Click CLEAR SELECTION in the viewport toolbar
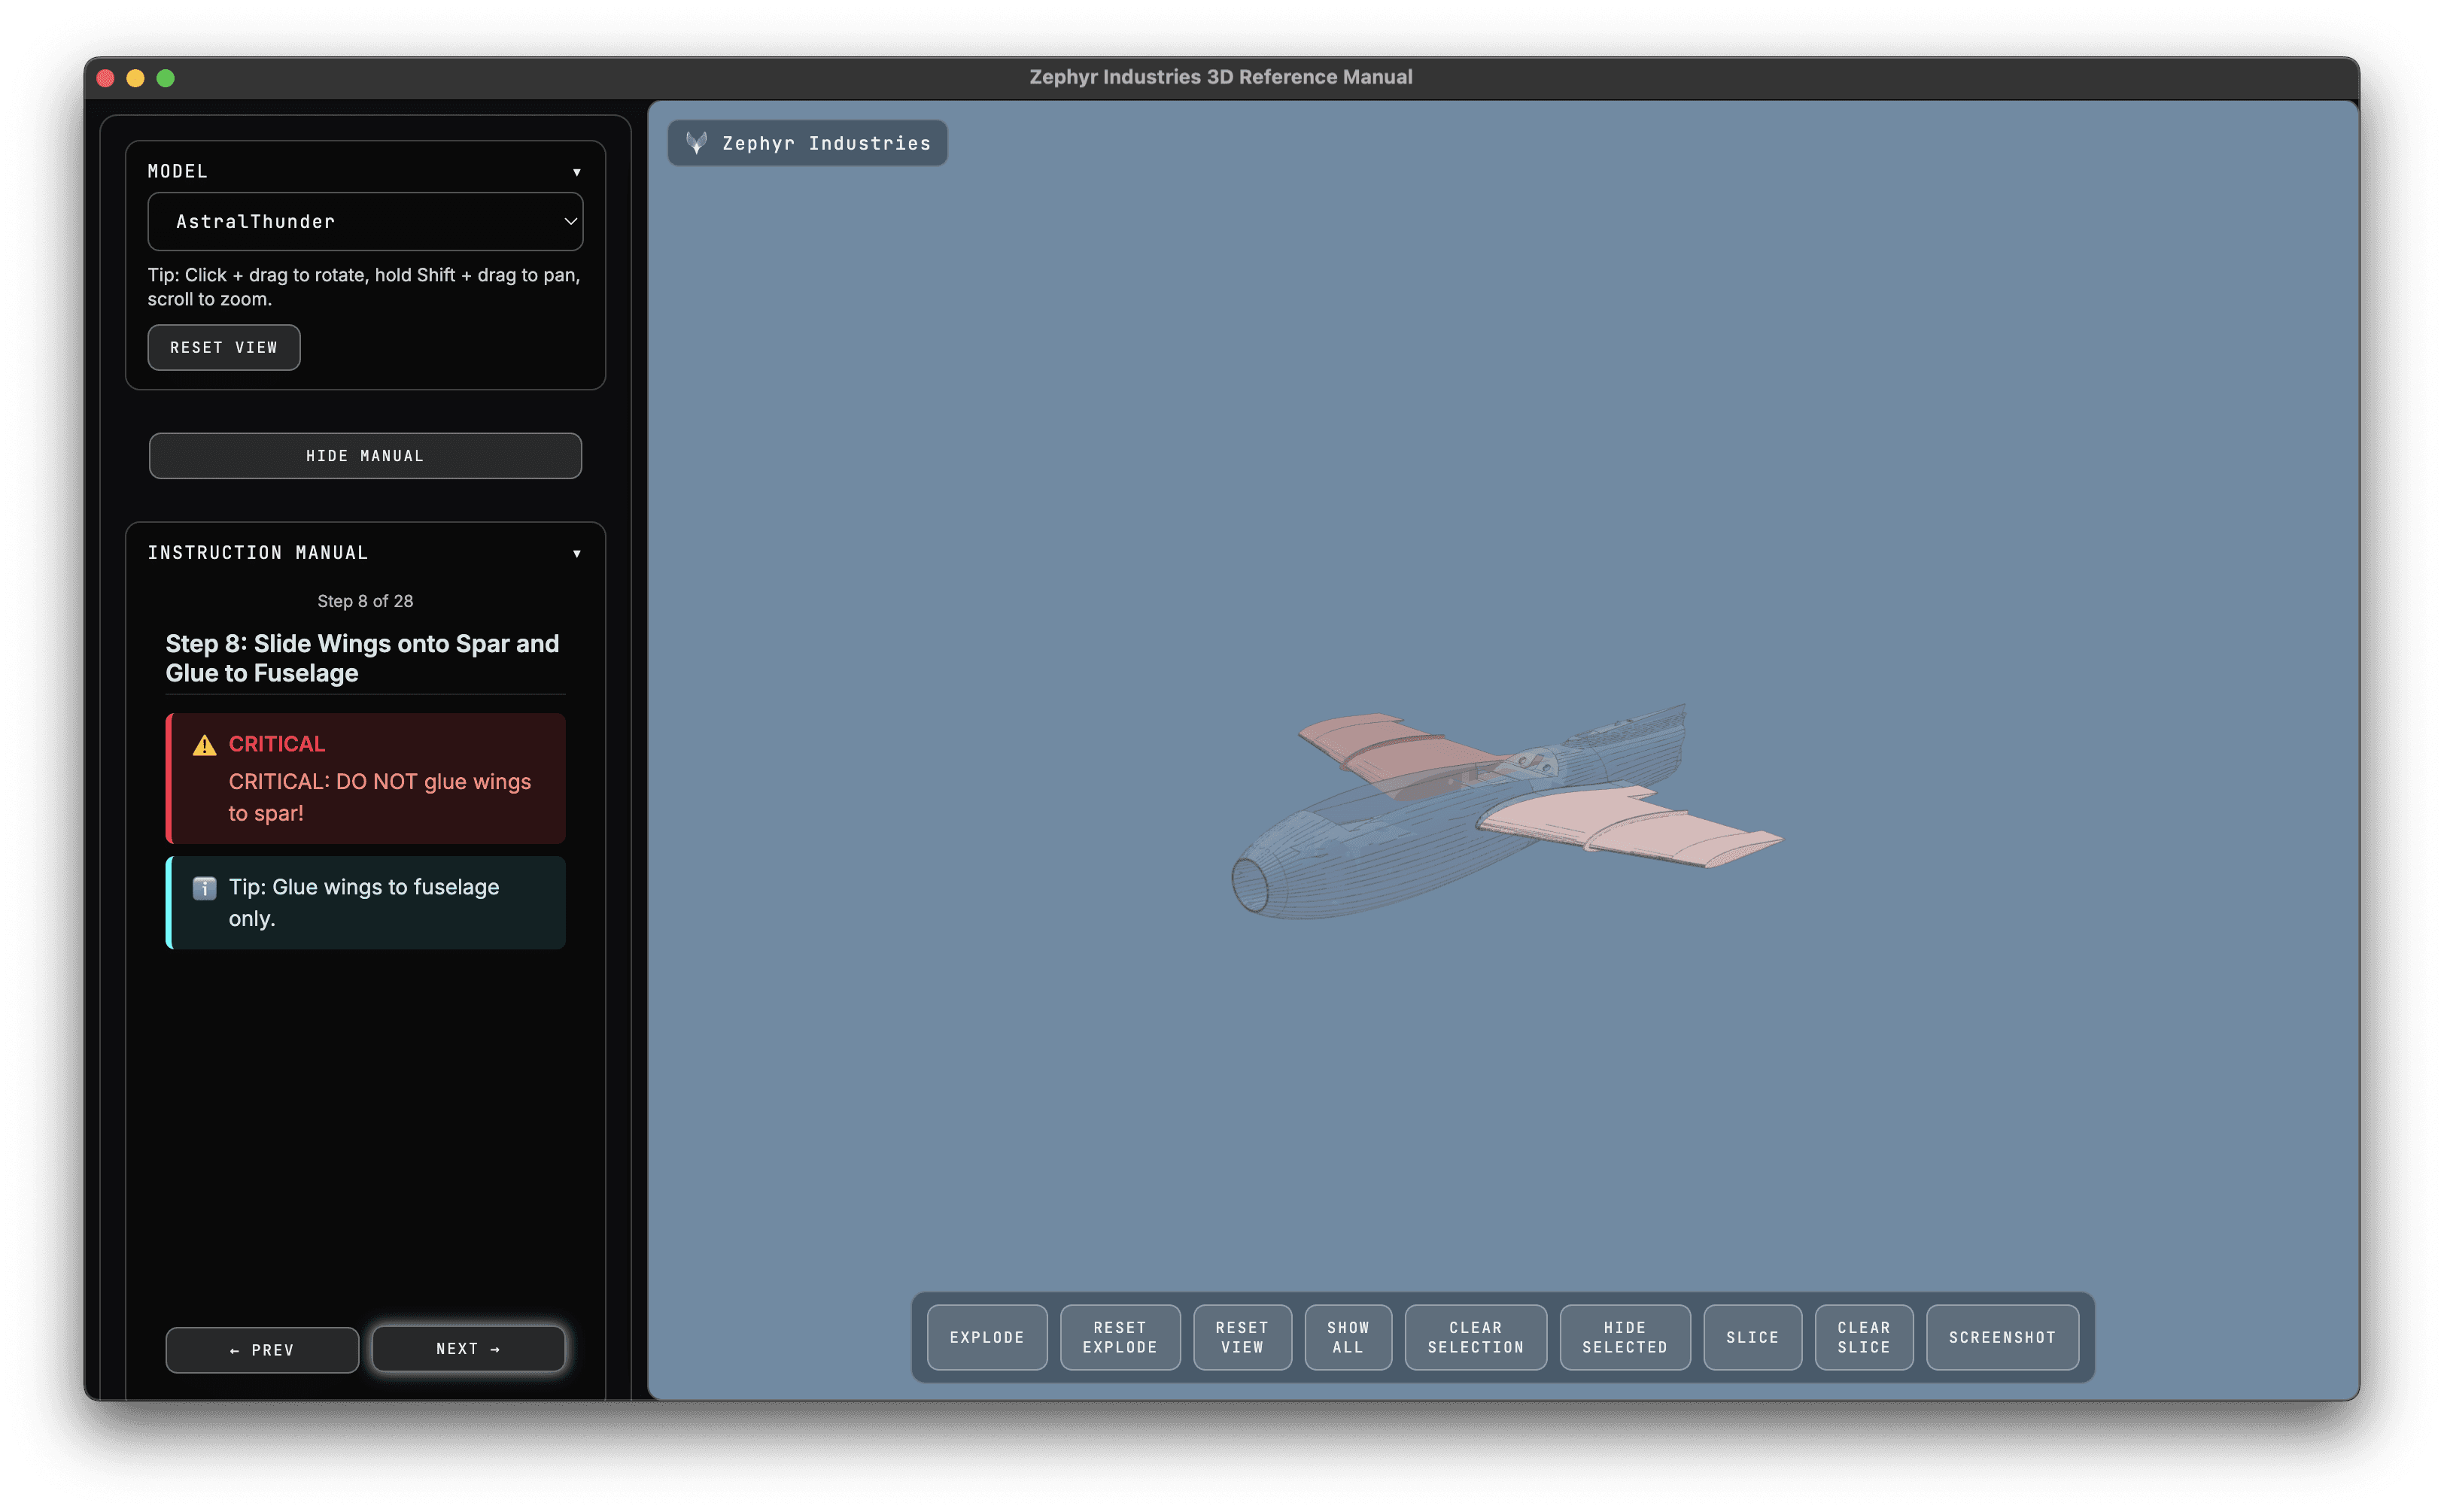 [1475, 1337]
